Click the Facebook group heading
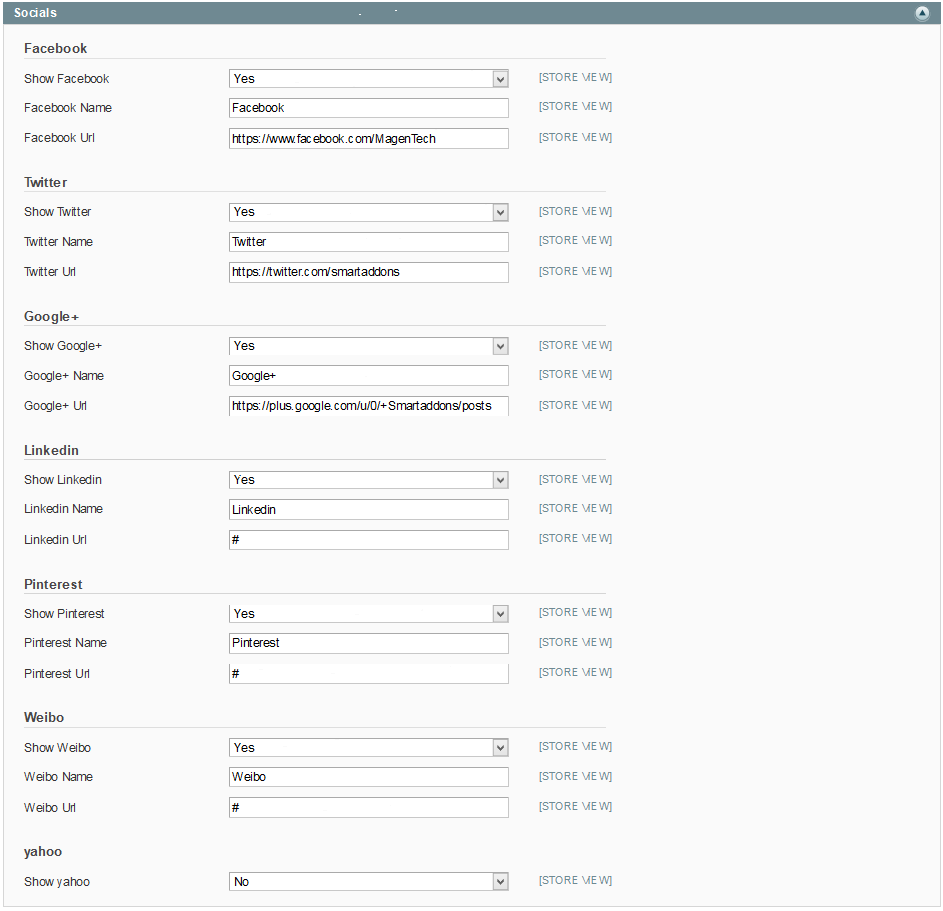The width and height of the screenshot is (943, 911). (55, 49)
